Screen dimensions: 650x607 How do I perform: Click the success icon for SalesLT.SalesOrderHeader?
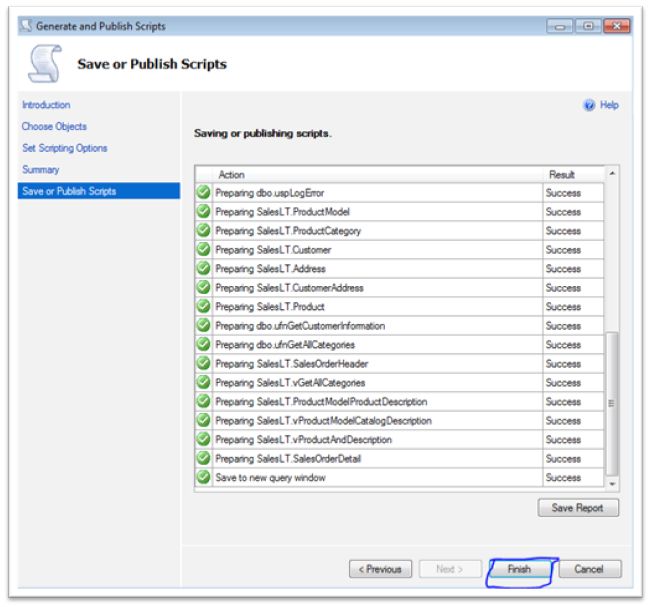coord(204,364)
